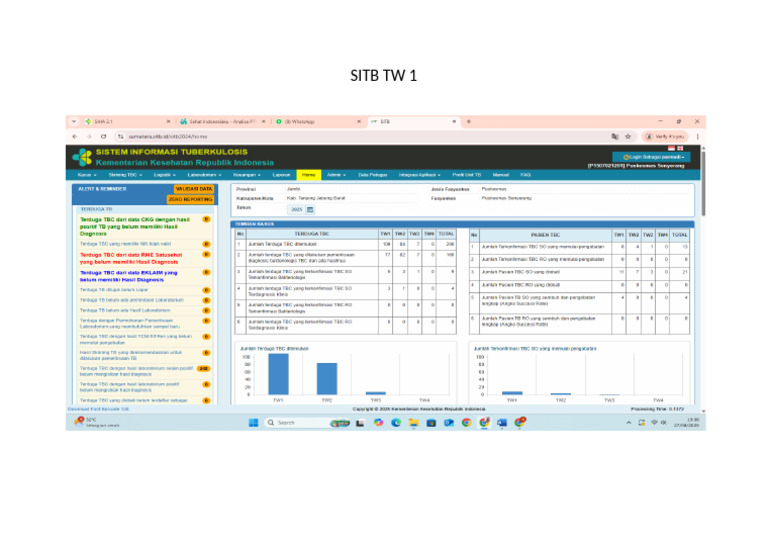Open Terduga TBC dari data EKLAIM alert link
This screenshot has width=768, height=543.
(129, 276)
